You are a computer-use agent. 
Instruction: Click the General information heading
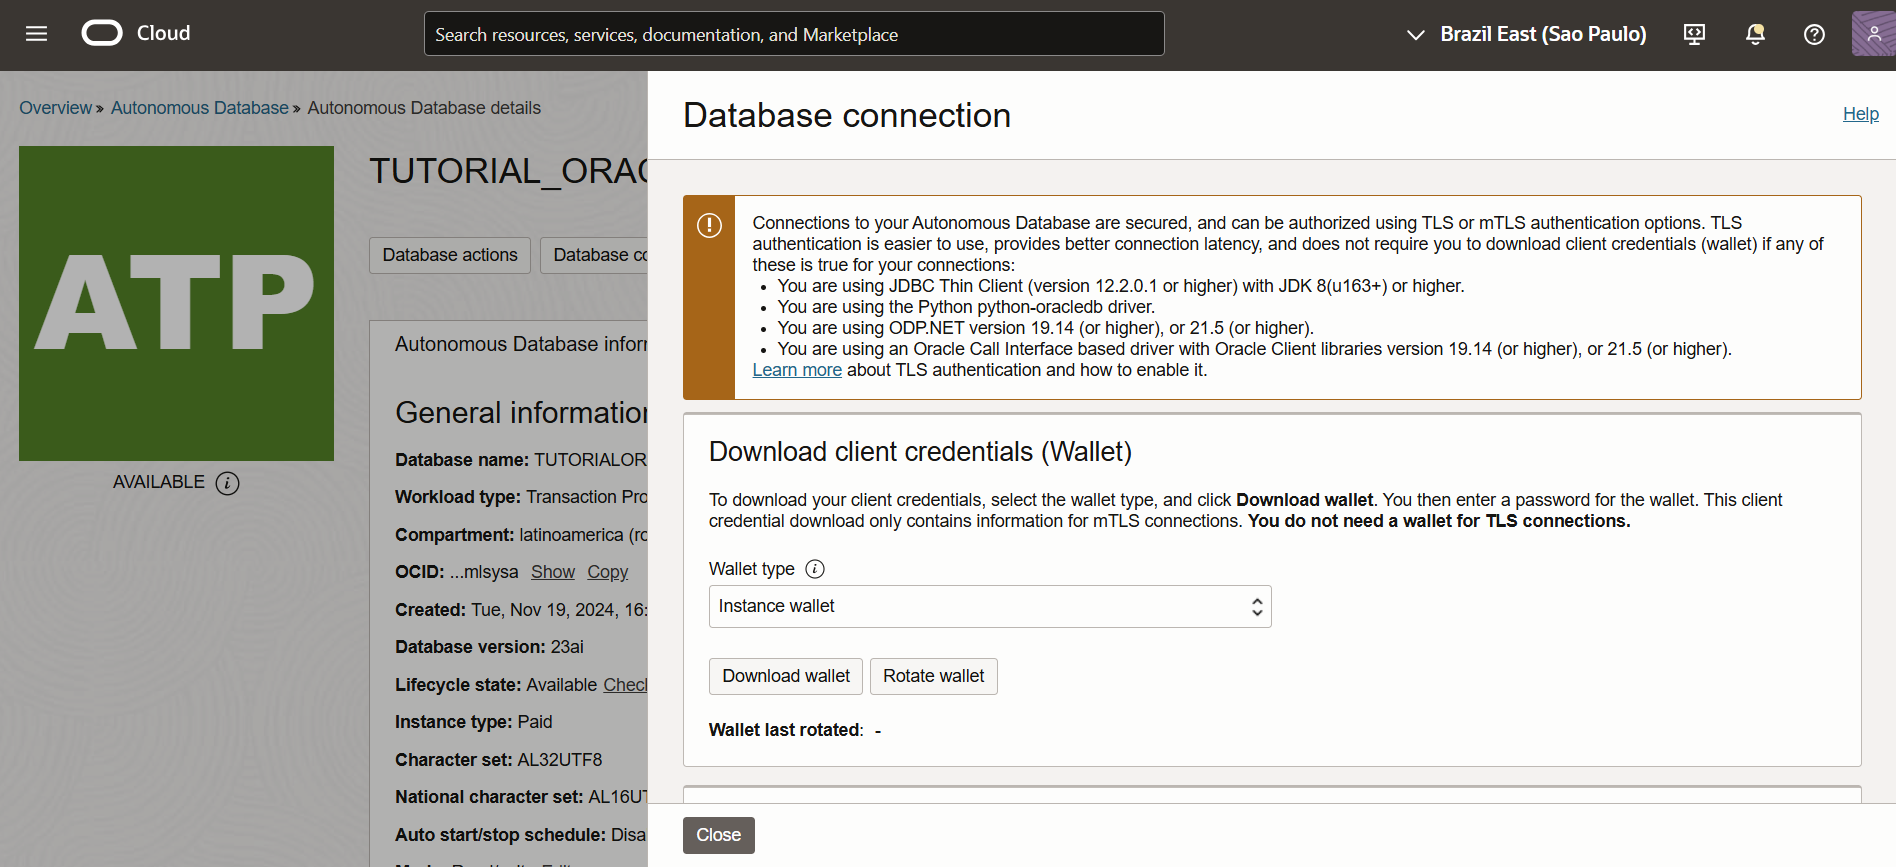click(x=521, y=413)
